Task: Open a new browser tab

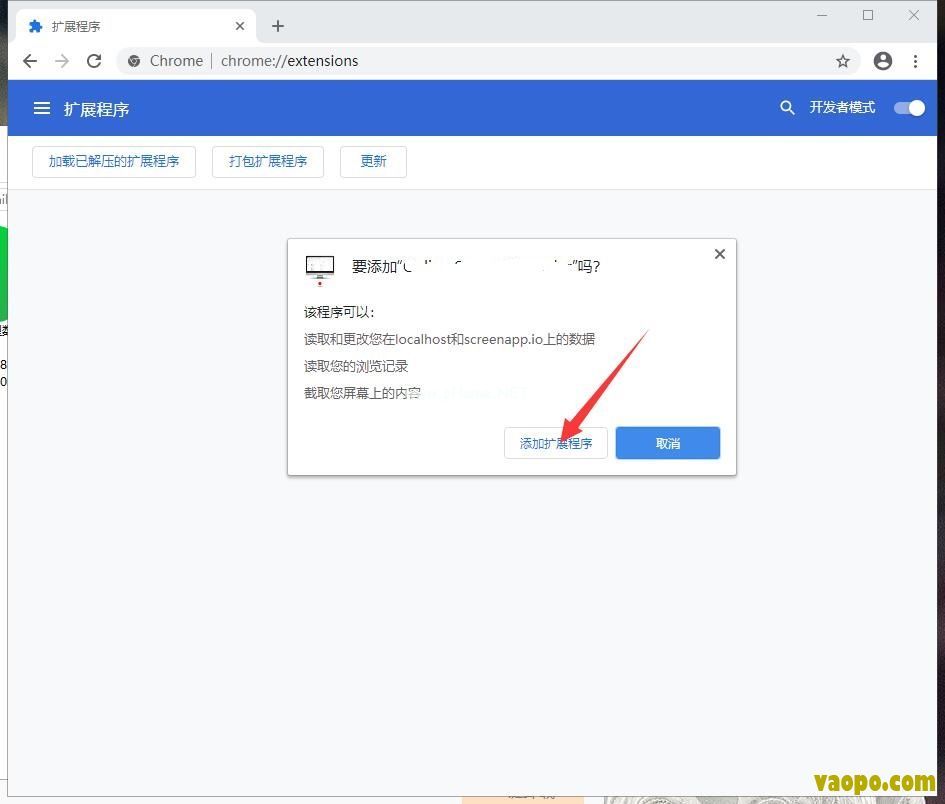Action: click(x=277, y=25)
